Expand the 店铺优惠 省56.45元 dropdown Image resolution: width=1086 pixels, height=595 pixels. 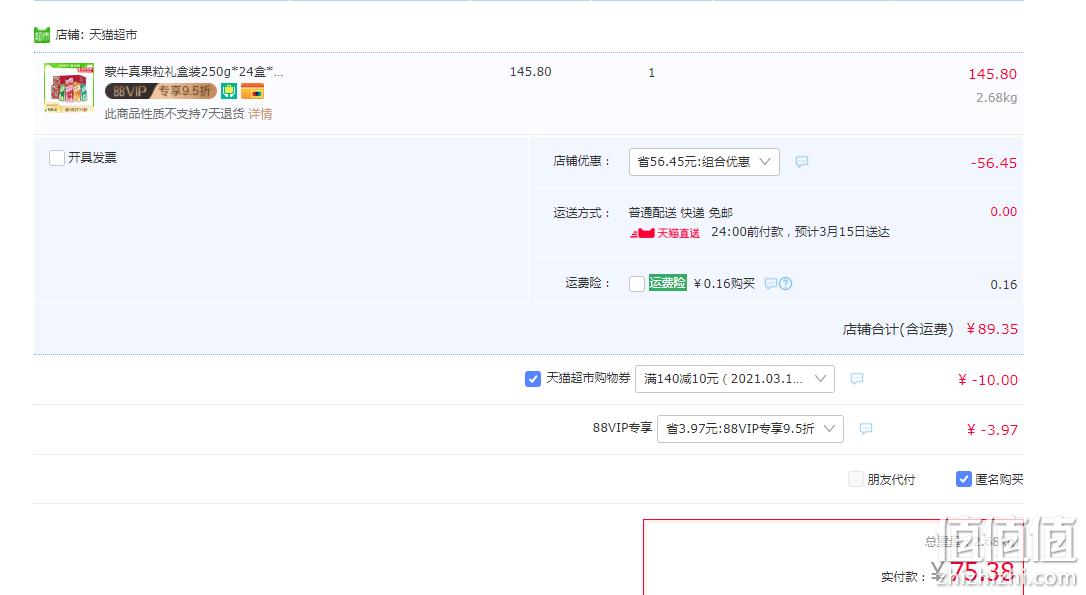(704, 161)
